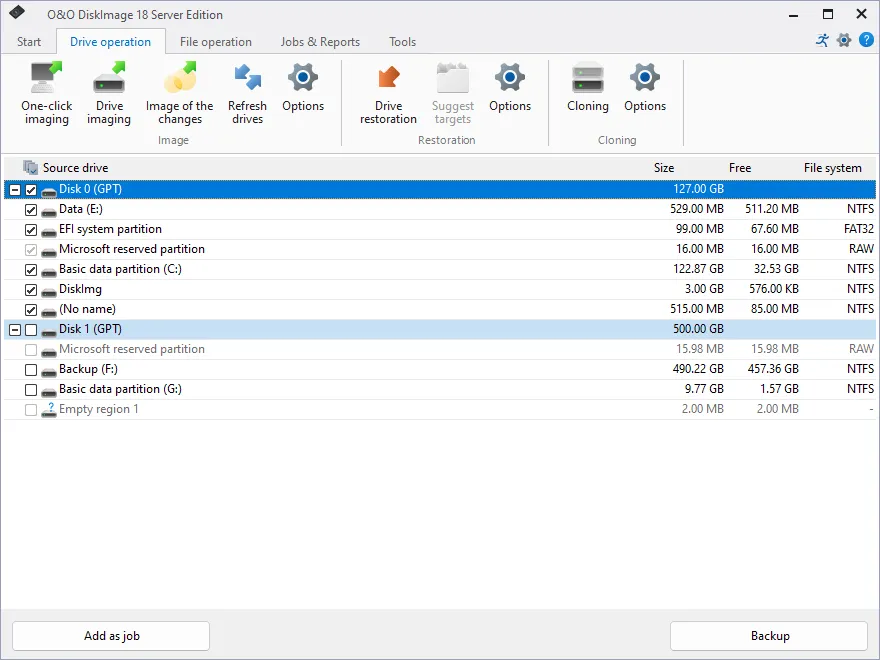Start One-click imaging
The height and width of the screenshot is (660, 880).
tap(47, 93)
